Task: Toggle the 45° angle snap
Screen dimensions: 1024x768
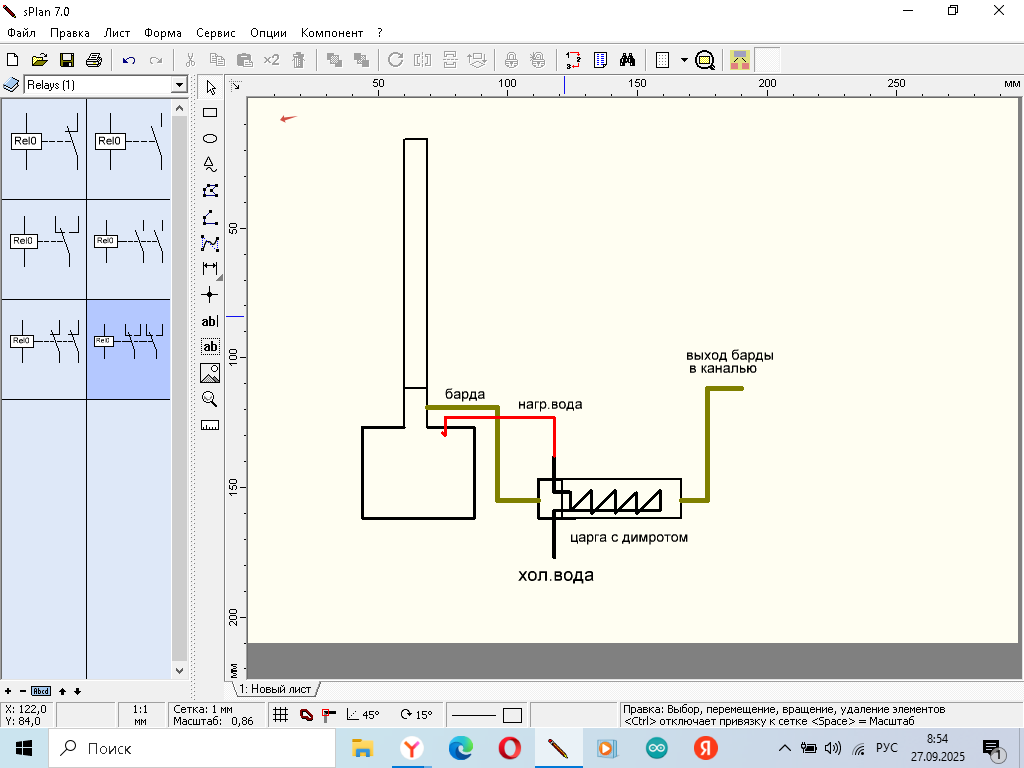Action: point(362,715)
